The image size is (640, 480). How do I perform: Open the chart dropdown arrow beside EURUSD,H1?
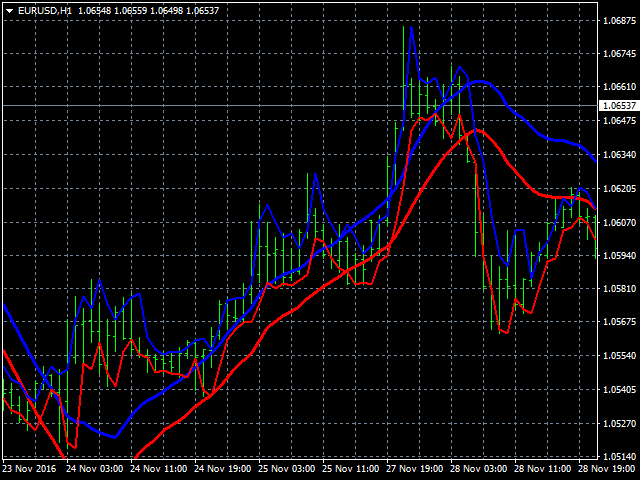[9, 9]
